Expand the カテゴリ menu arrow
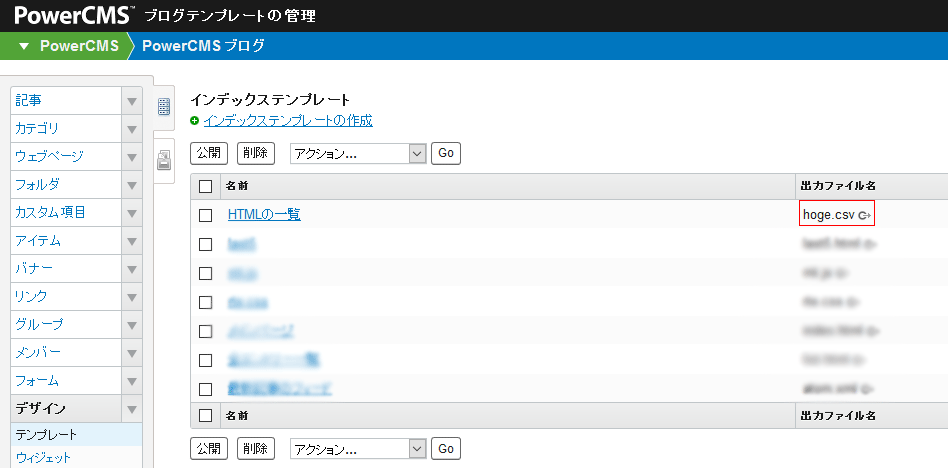The image size is (948, 468). click(132, 128)
